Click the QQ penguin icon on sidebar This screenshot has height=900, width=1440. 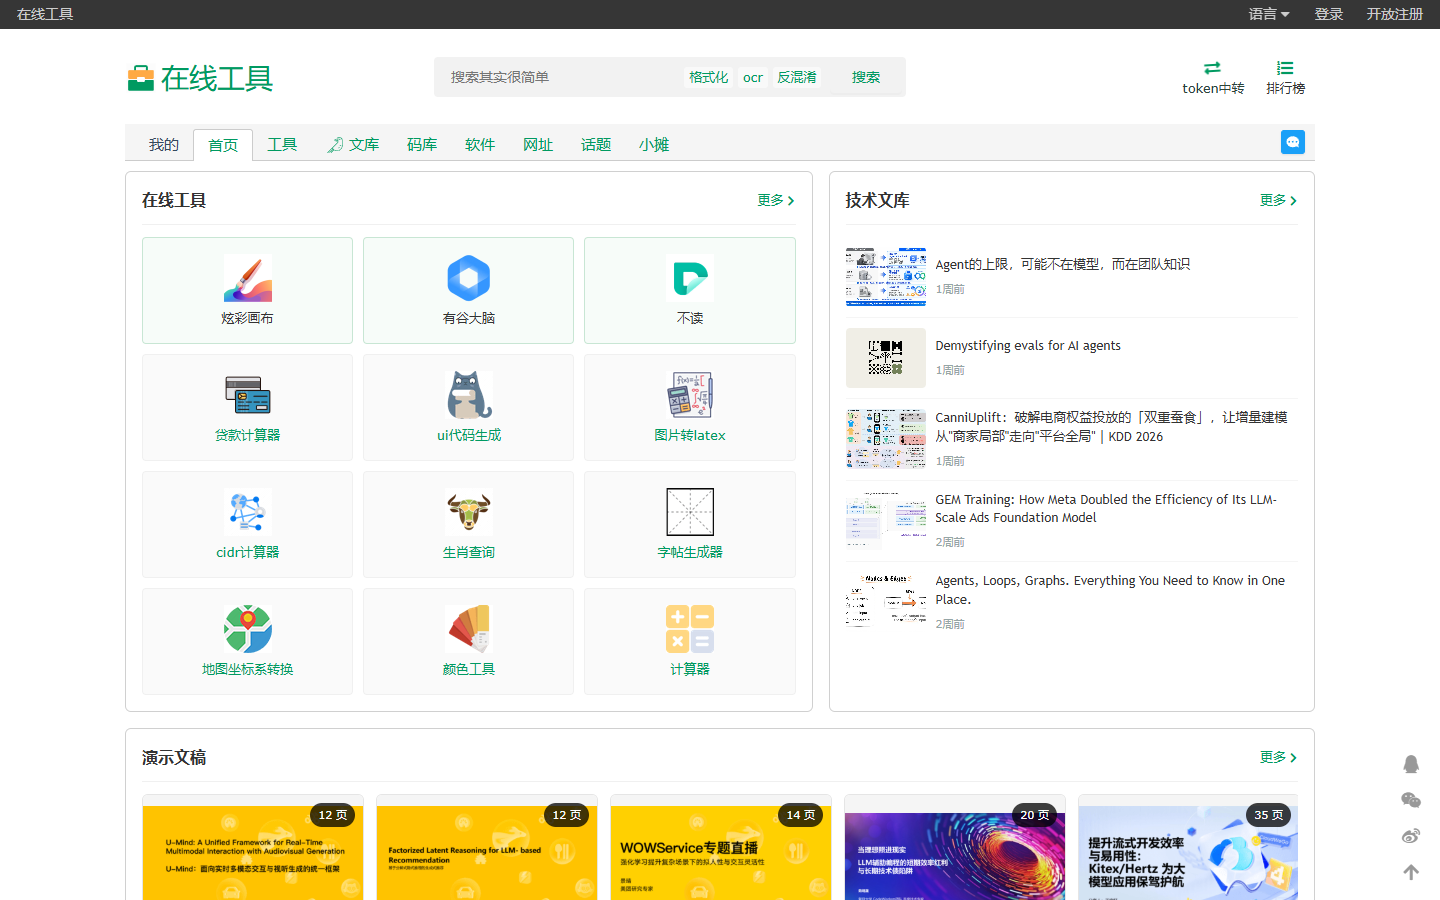pyautogui.click(x=1411, y=764)
